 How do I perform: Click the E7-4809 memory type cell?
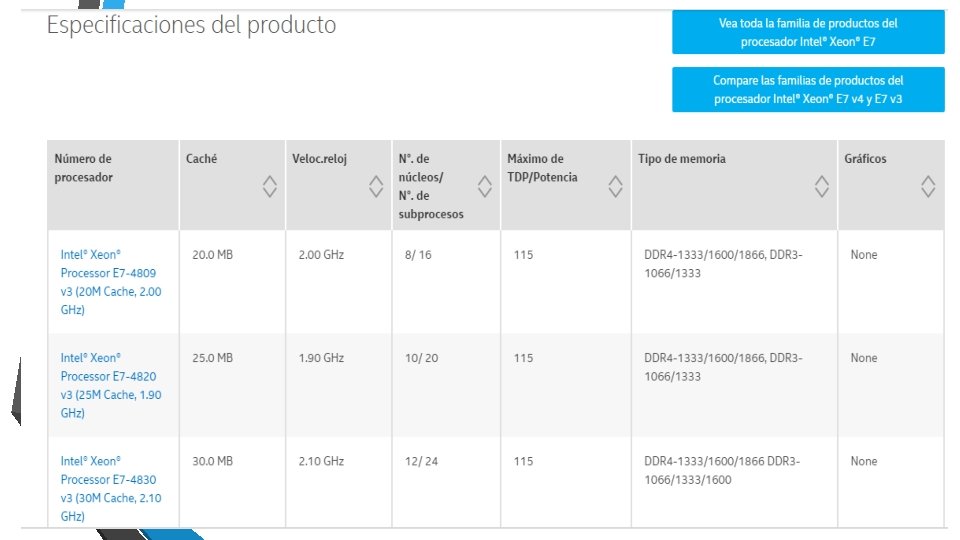click(723, 264)
